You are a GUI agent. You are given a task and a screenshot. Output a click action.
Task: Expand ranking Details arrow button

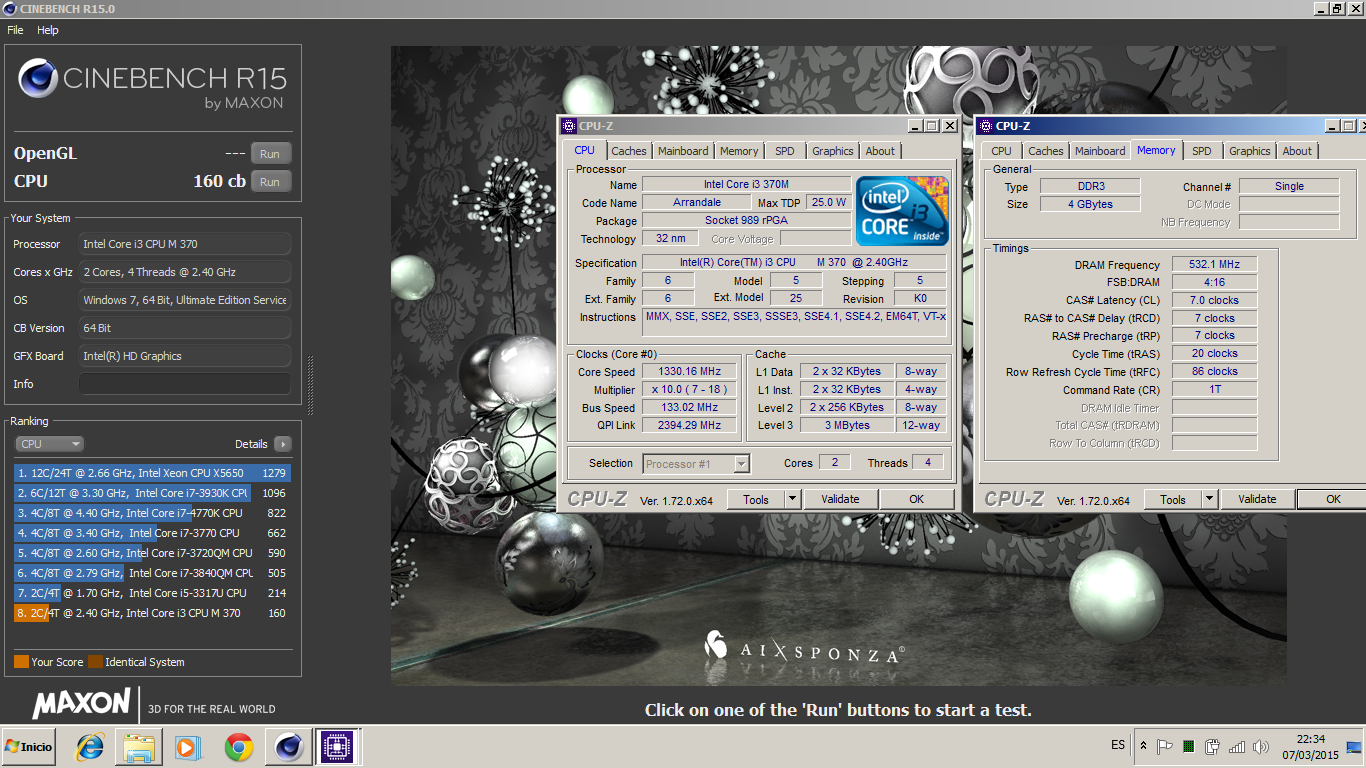[x=282, y=444]
